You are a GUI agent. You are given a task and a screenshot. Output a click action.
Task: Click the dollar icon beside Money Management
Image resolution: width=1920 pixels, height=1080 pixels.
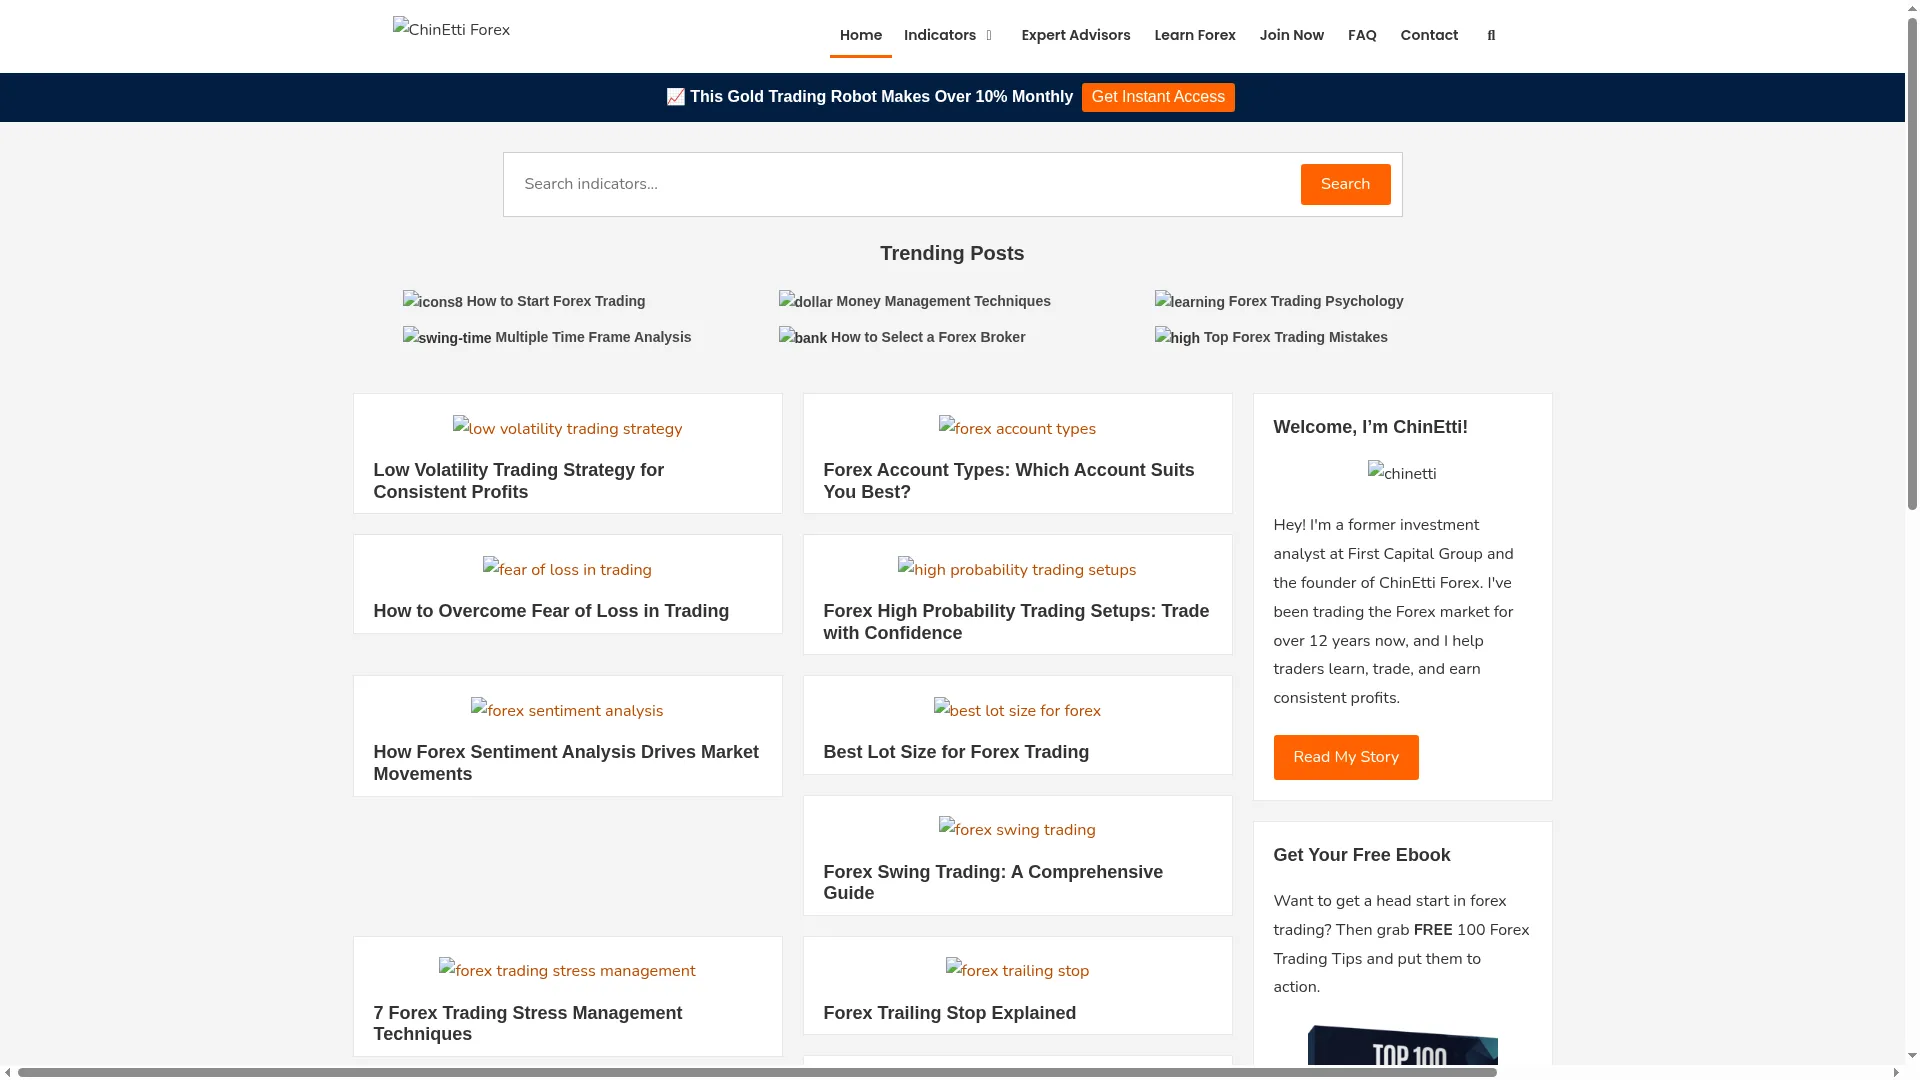click(806, 301)
